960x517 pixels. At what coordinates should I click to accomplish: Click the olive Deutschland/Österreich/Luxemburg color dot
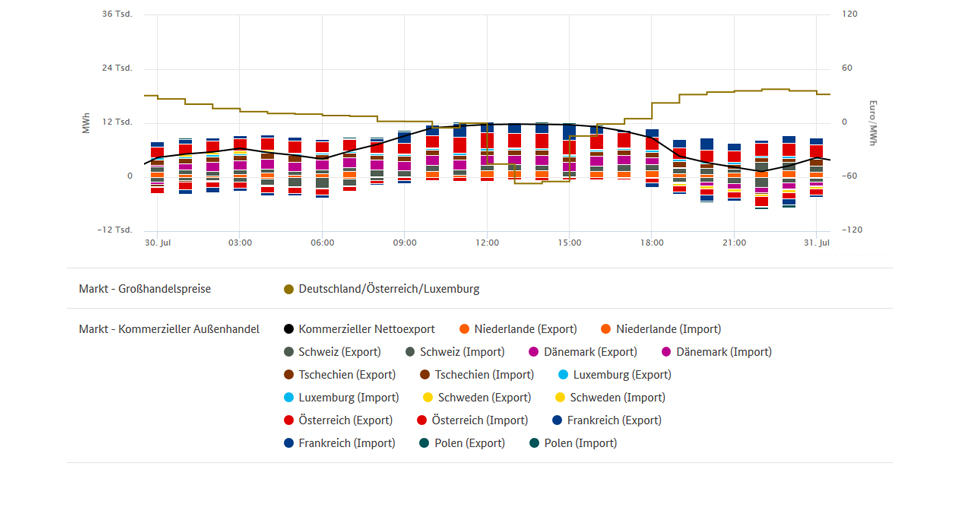(x=289, y=289)
